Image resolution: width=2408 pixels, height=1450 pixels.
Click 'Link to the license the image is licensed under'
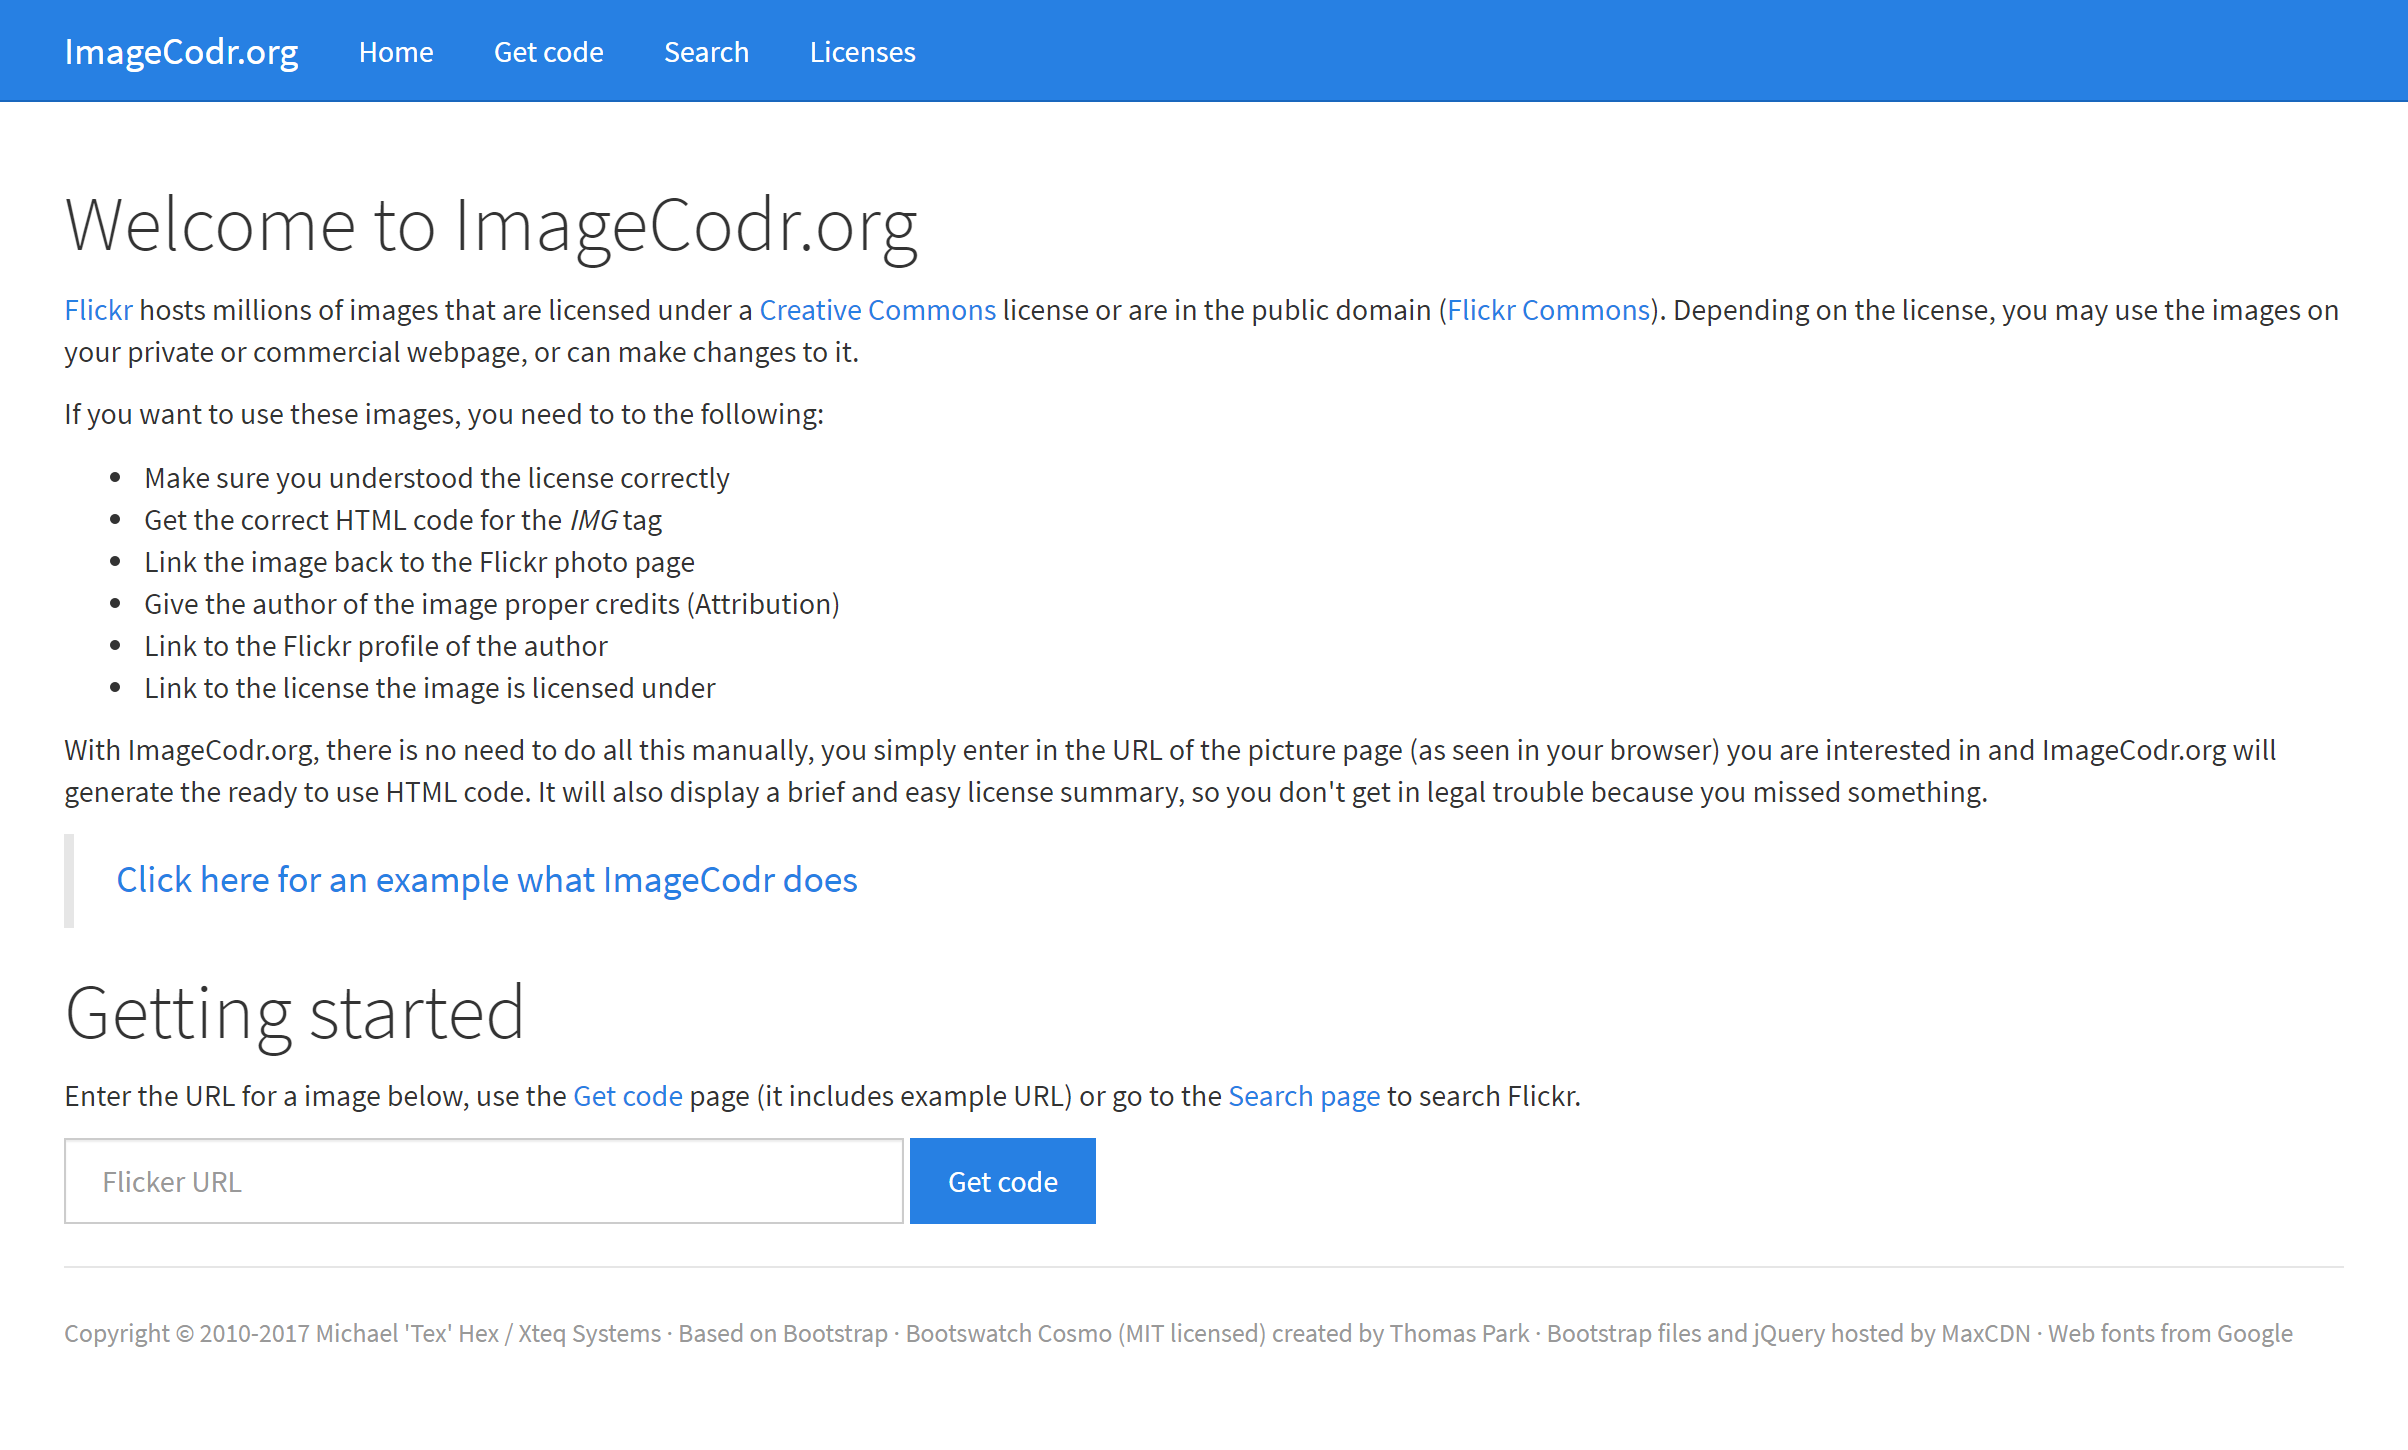click(429, 688)
